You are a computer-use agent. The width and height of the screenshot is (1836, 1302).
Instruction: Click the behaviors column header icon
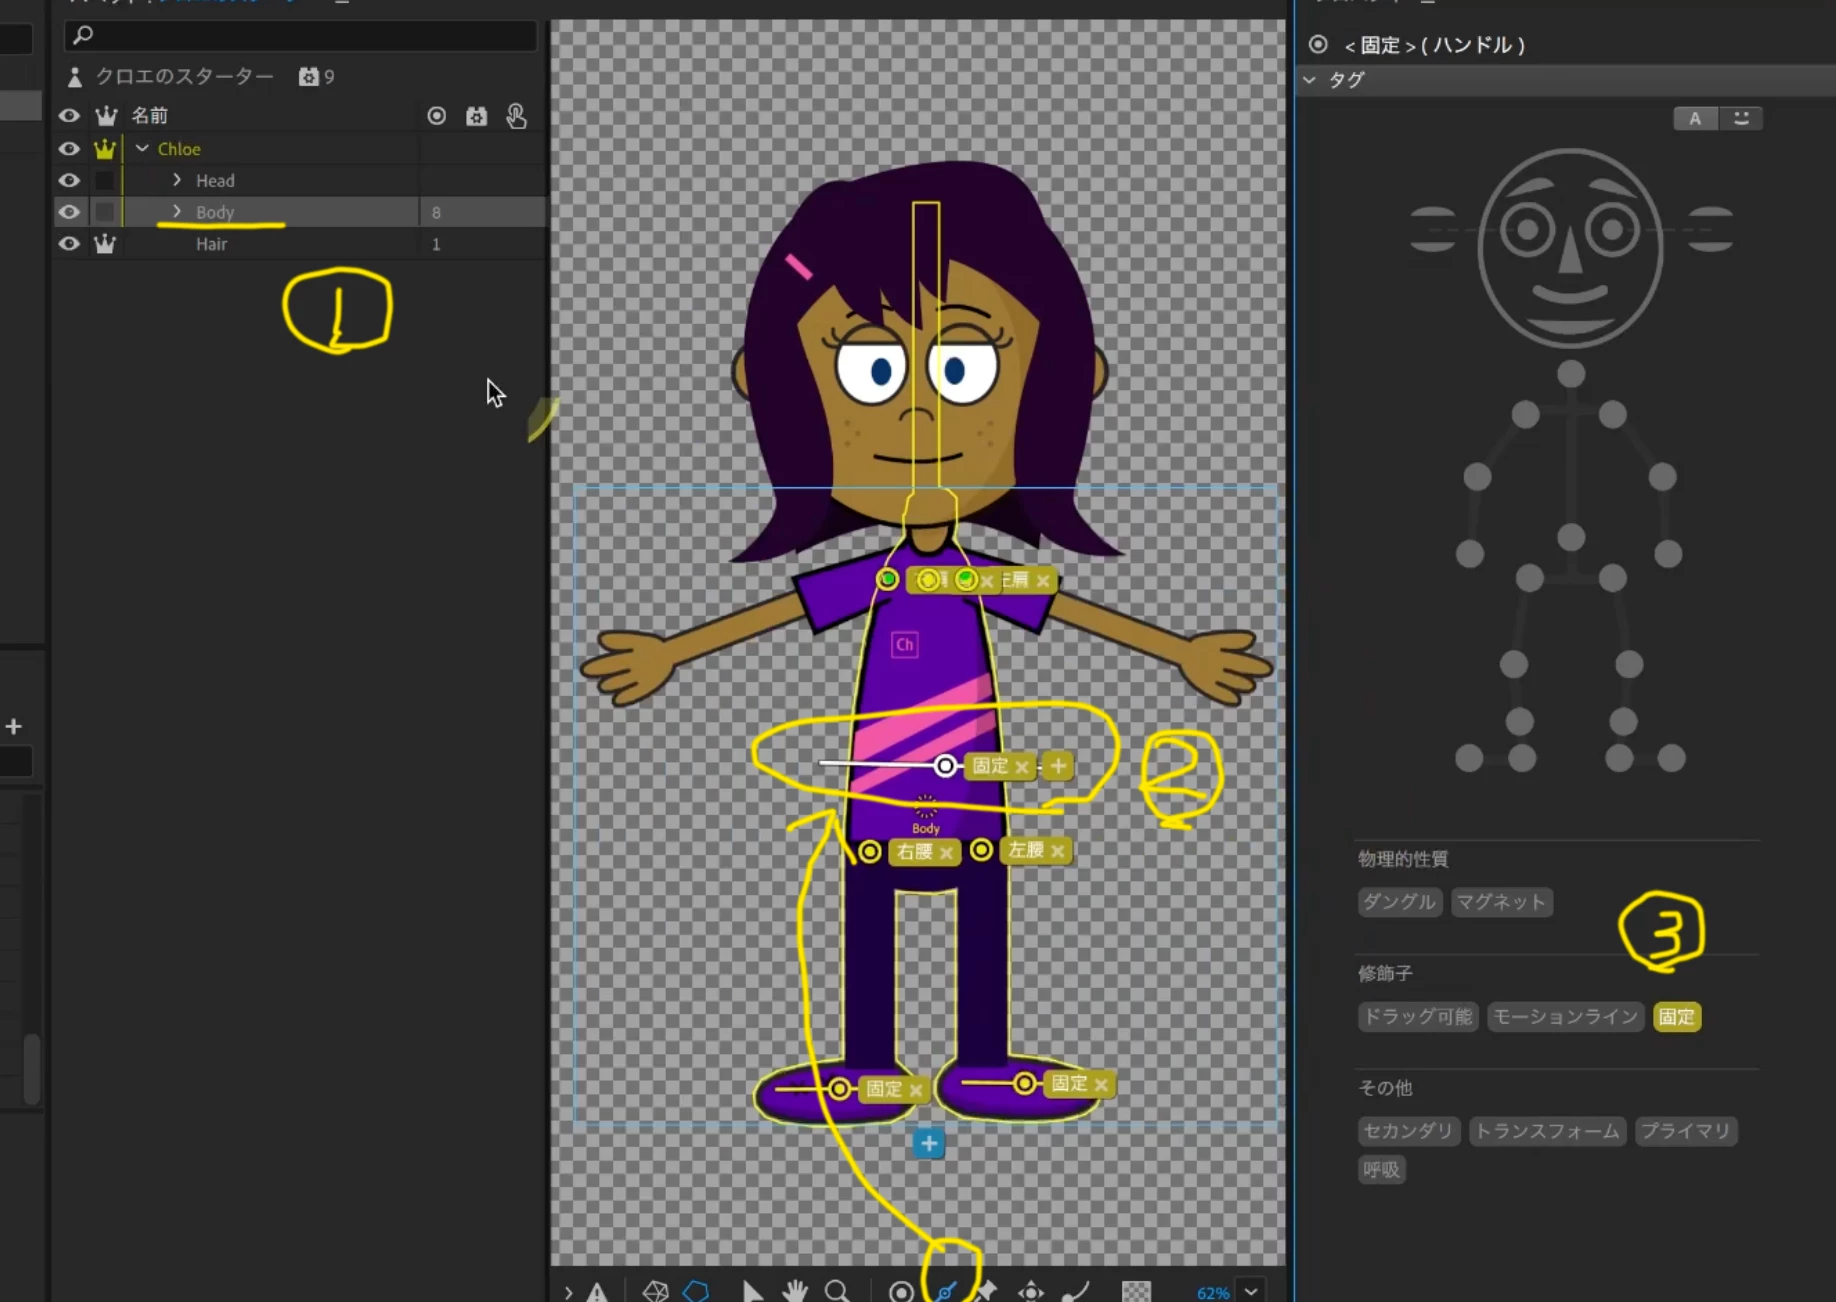[x=476, y=116]
